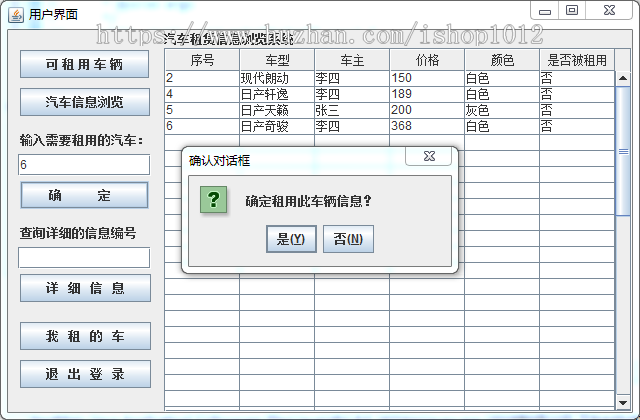Decline rental with 否(N) button
The width and height of the screenshot is (640, 420).
(348, 239)
